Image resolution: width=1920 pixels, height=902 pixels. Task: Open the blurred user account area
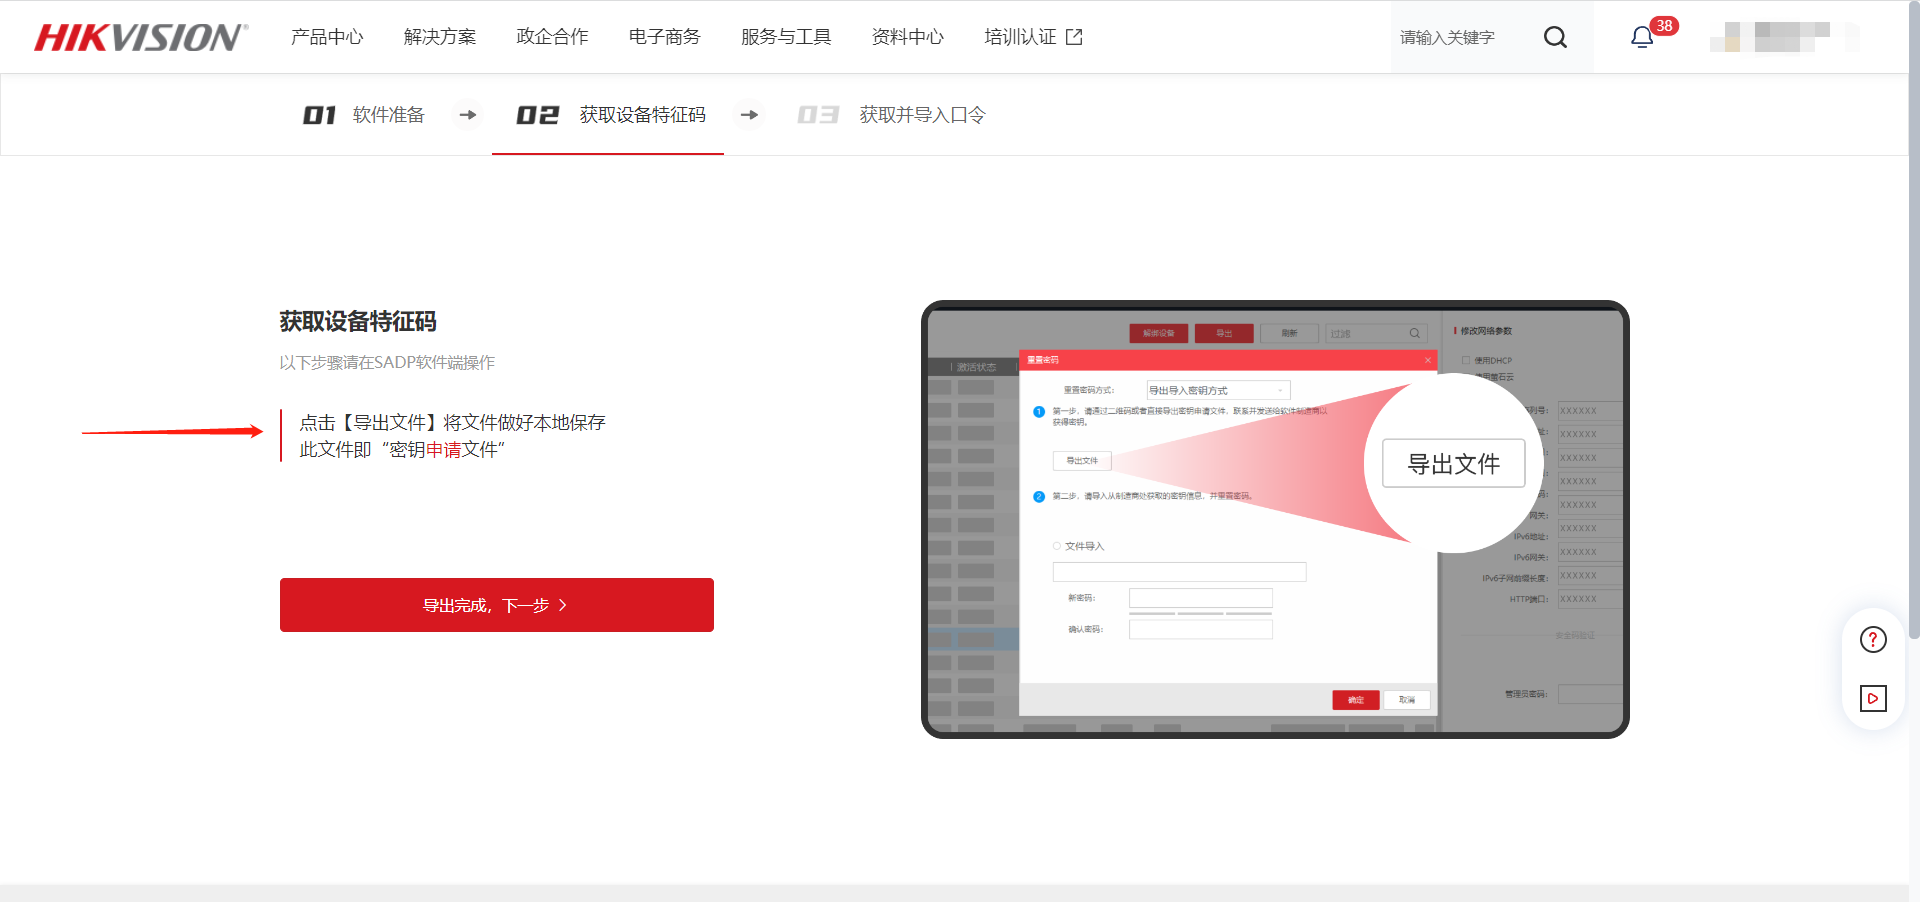1785,37
